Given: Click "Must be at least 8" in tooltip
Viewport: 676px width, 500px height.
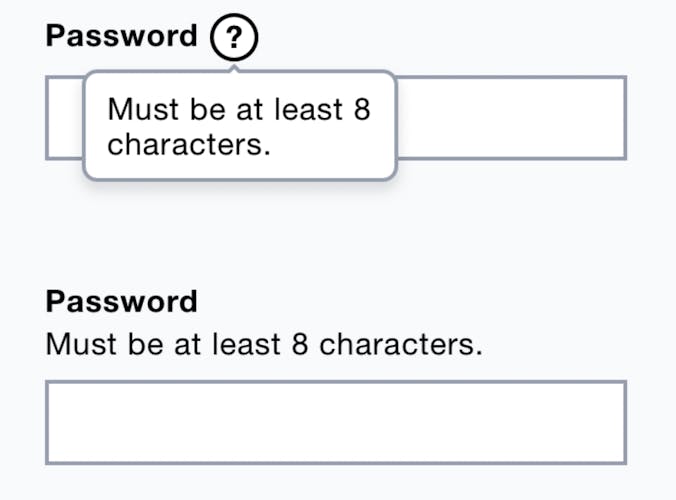Looking at the screenshot, I should [x=239, y=109].
